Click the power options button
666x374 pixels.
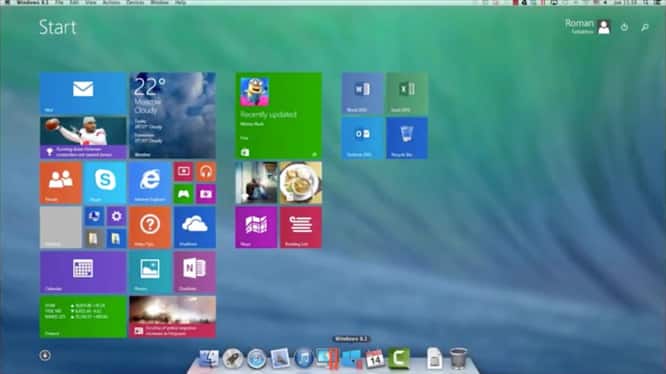point(624,27)
